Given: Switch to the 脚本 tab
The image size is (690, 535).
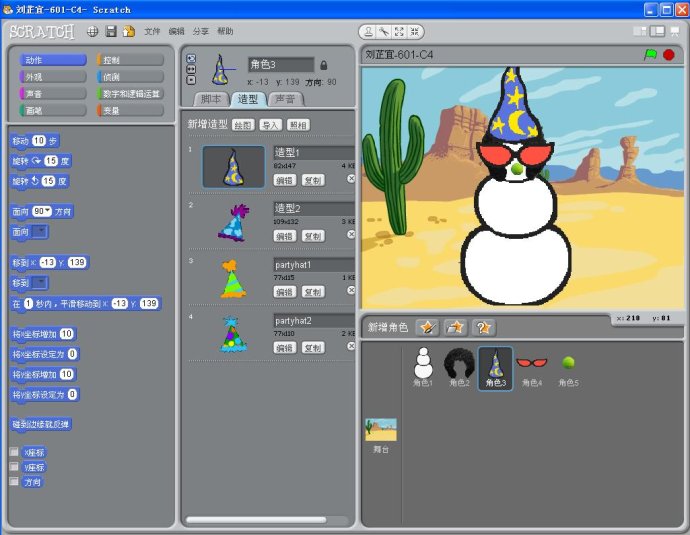Looking at the screenshot, I should click(x=211, y=99).
